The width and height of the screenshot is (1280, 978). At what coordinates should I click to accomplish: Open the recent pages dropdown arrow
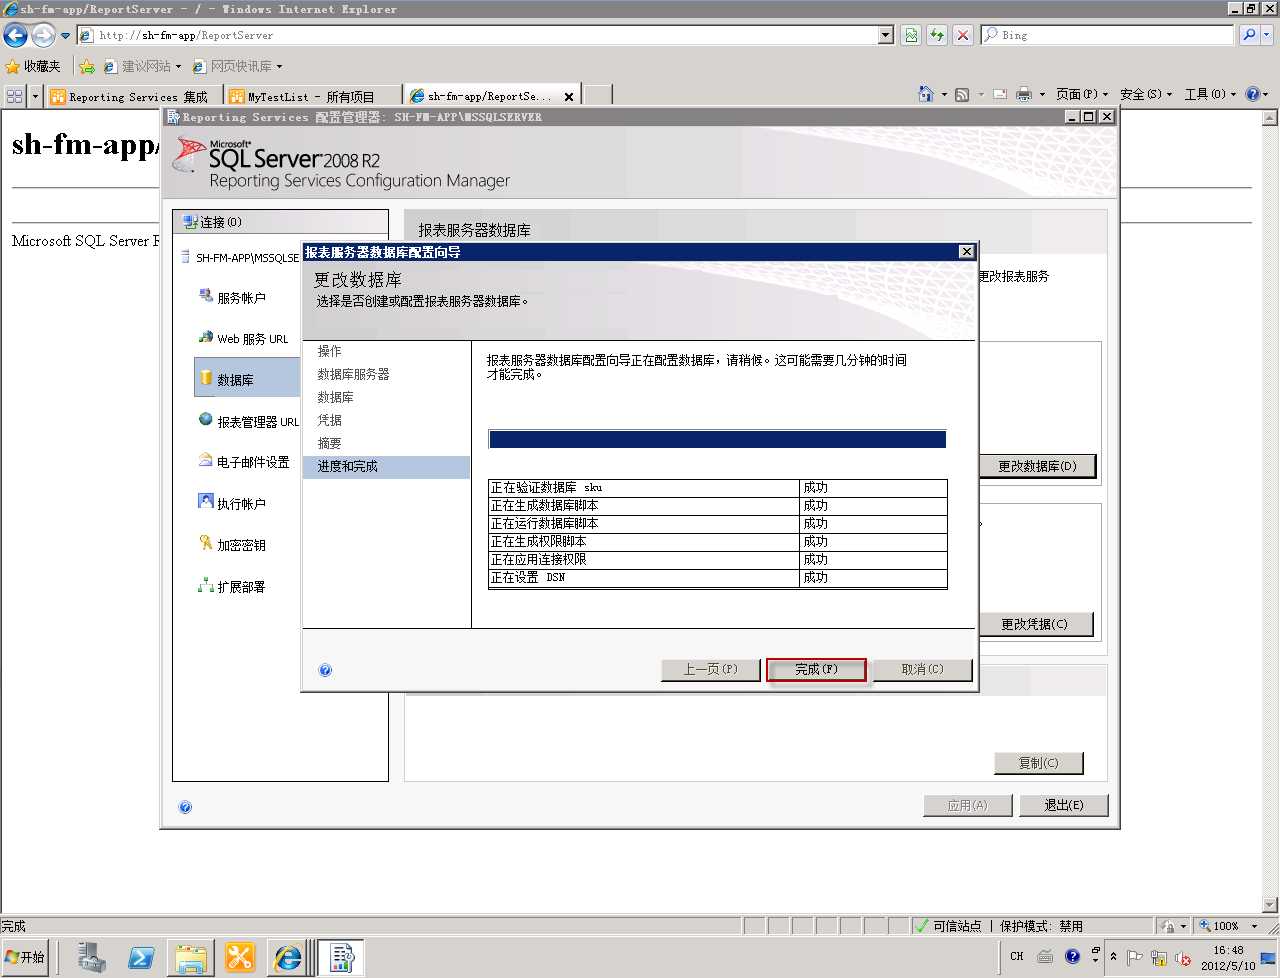coord(66,36)
